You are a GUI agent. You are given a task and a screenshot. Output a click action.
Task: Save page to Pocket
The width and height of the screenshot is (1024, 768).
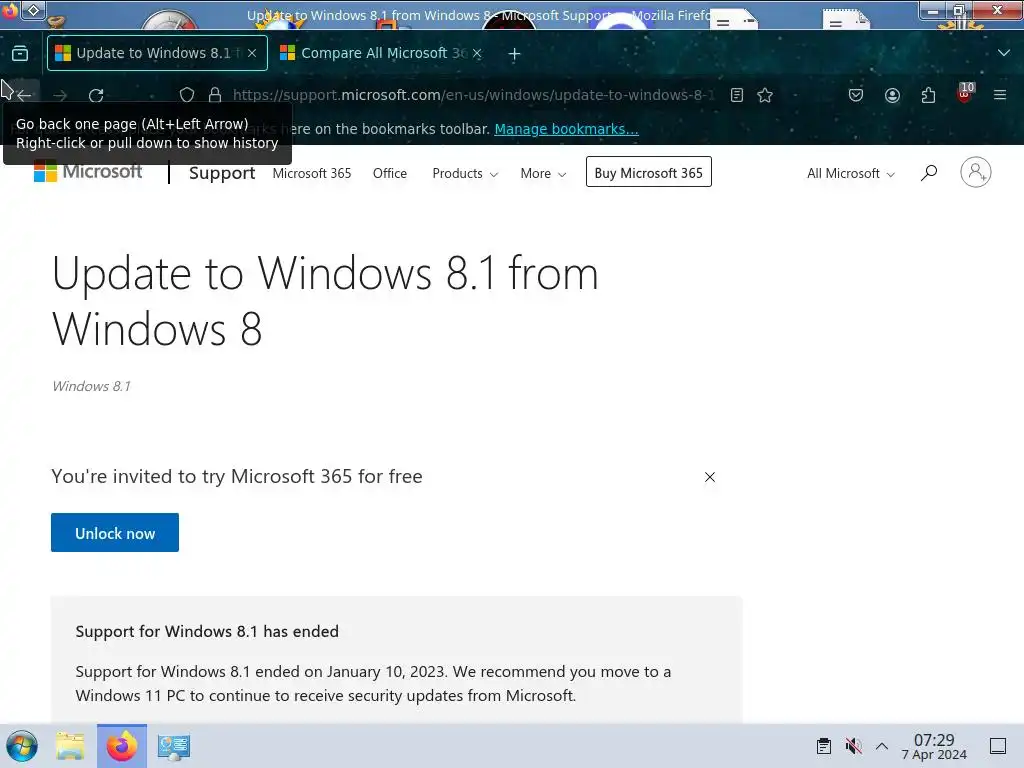(x=856, y=95)
